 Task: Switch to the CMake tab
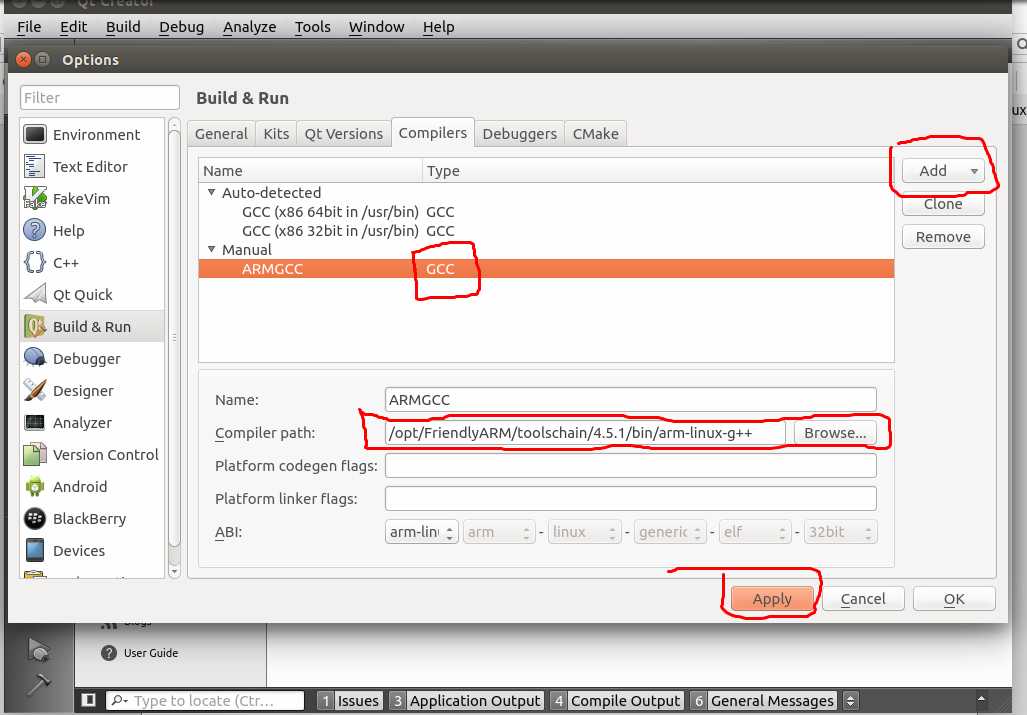595,134
